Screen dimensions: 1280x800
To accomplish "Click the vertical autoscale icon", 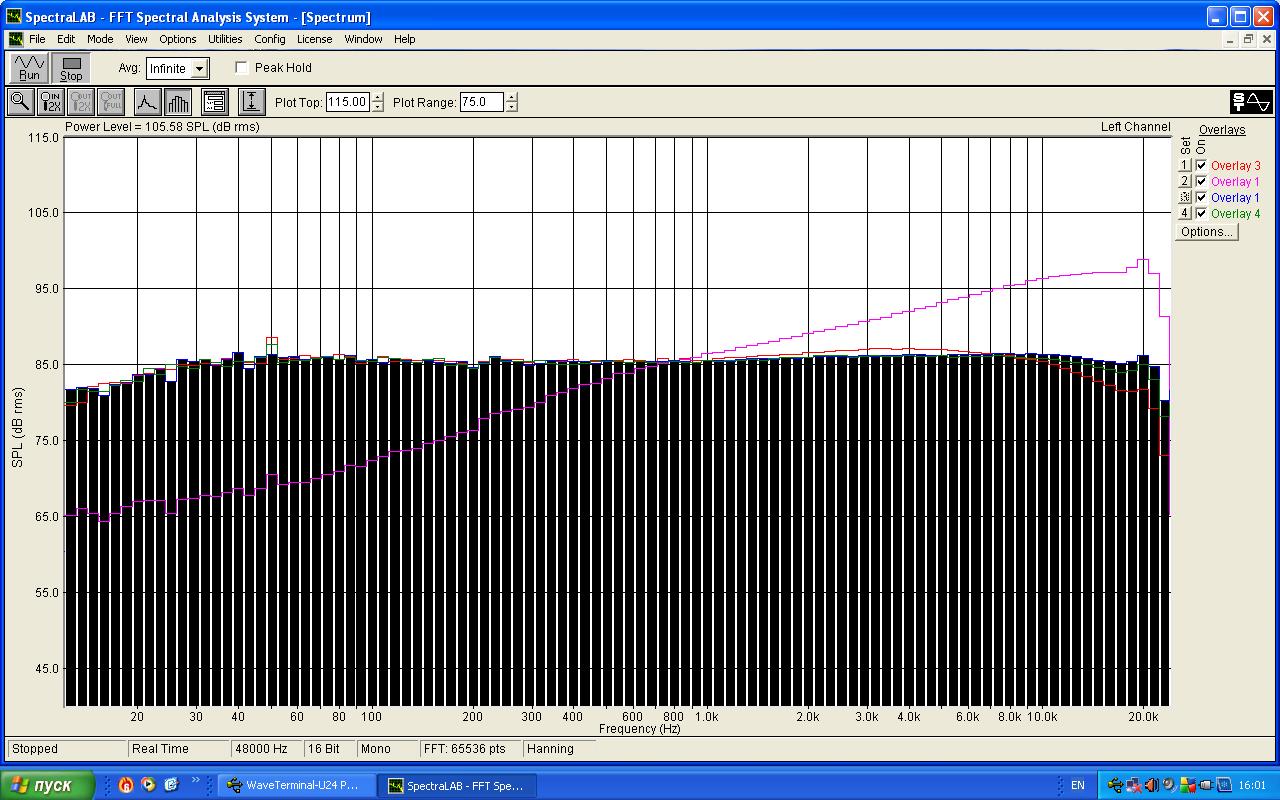I will (251, 101).
